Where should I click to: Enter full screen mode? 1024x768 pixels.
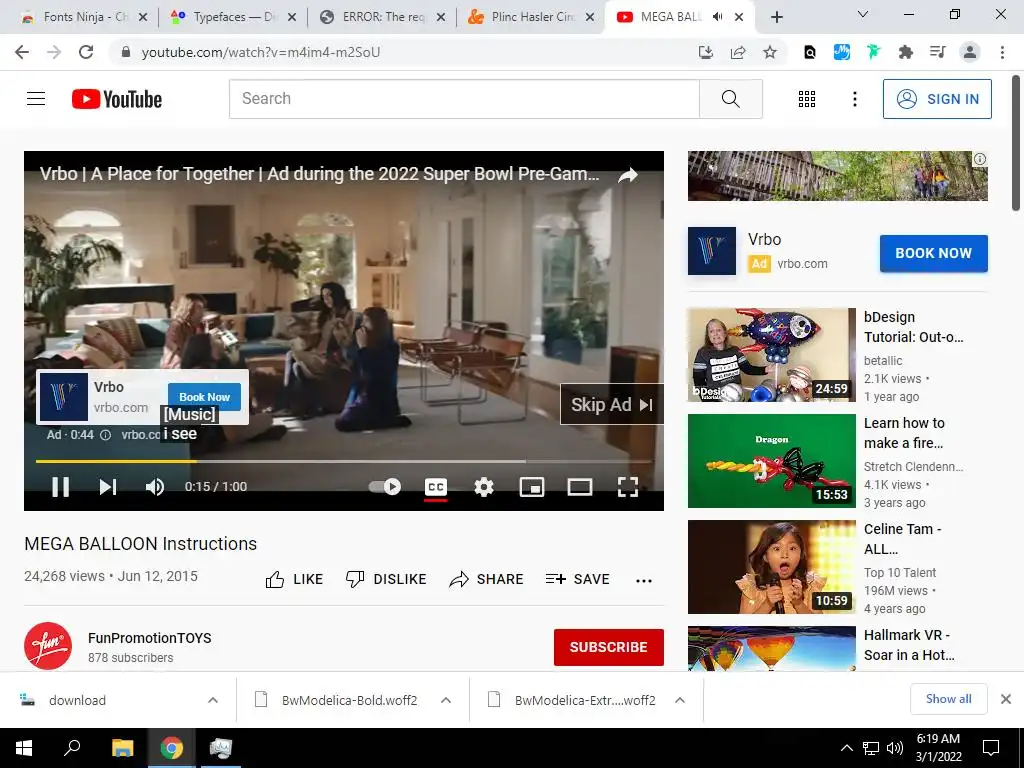click(628, 487)
